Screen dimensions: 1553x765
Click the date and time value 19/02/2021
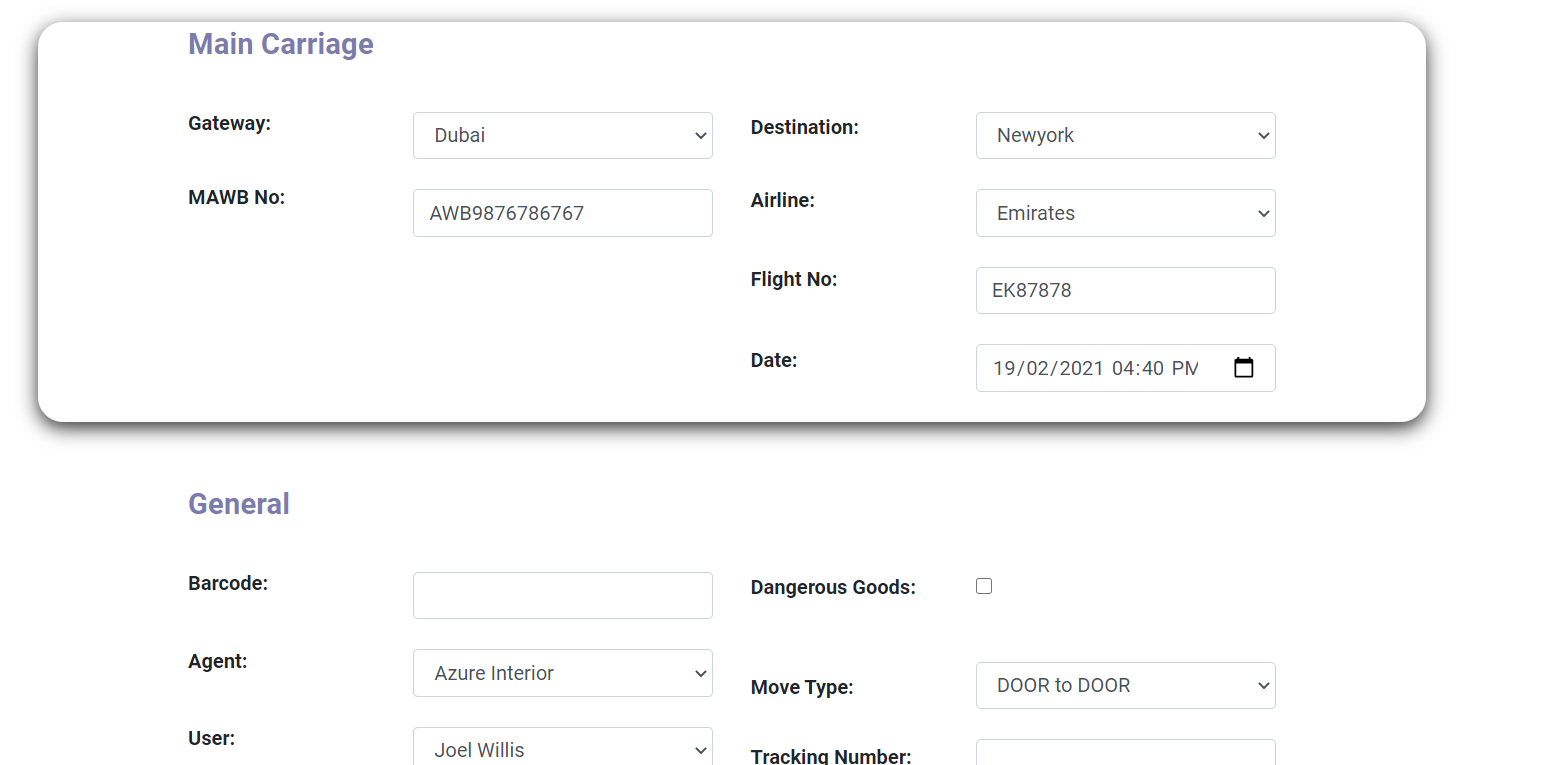1047,368
